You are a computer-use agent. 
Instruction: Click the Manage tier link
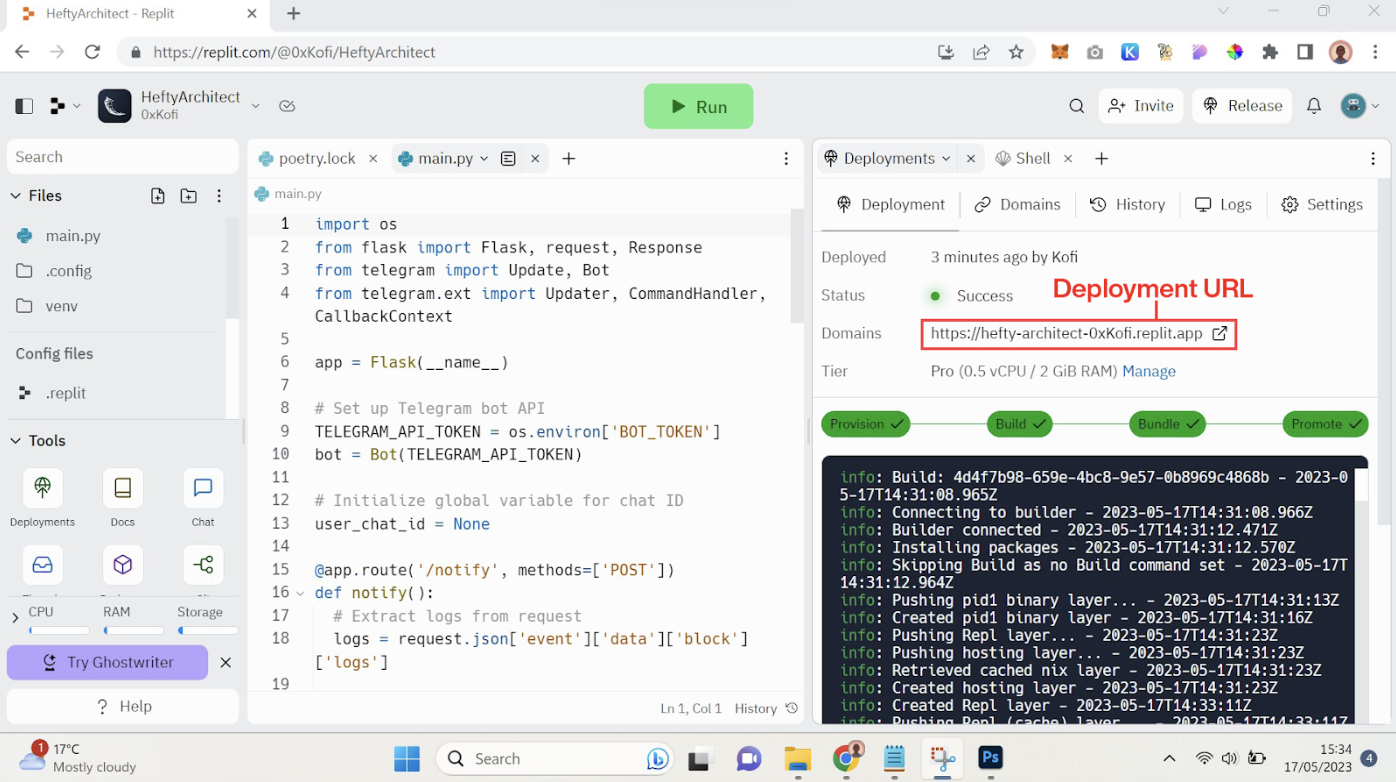(1148, 371)
